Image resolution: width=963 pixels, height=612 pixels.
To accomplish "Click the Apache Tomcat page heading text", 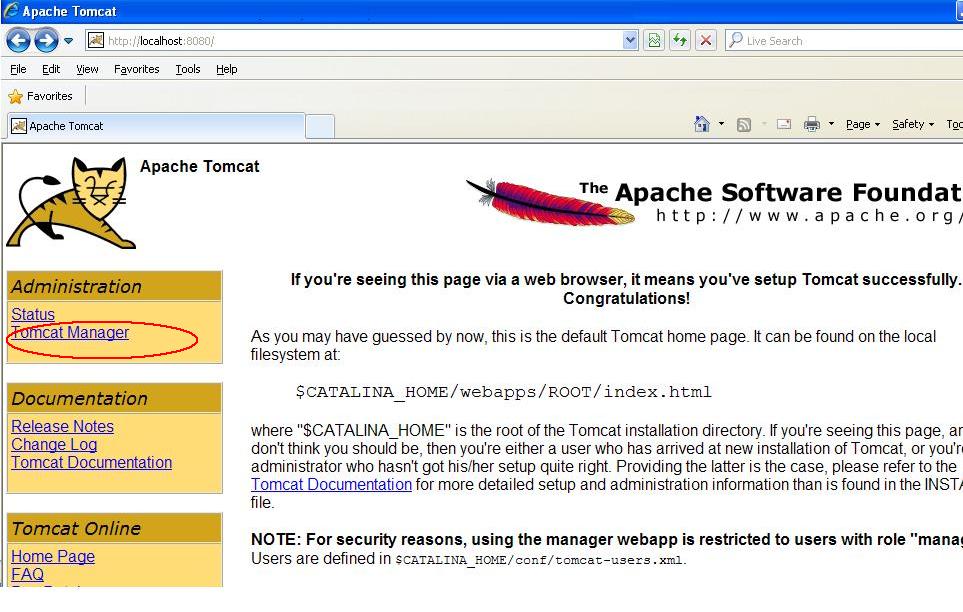I will pyautogui.click(x=200, y=167).
